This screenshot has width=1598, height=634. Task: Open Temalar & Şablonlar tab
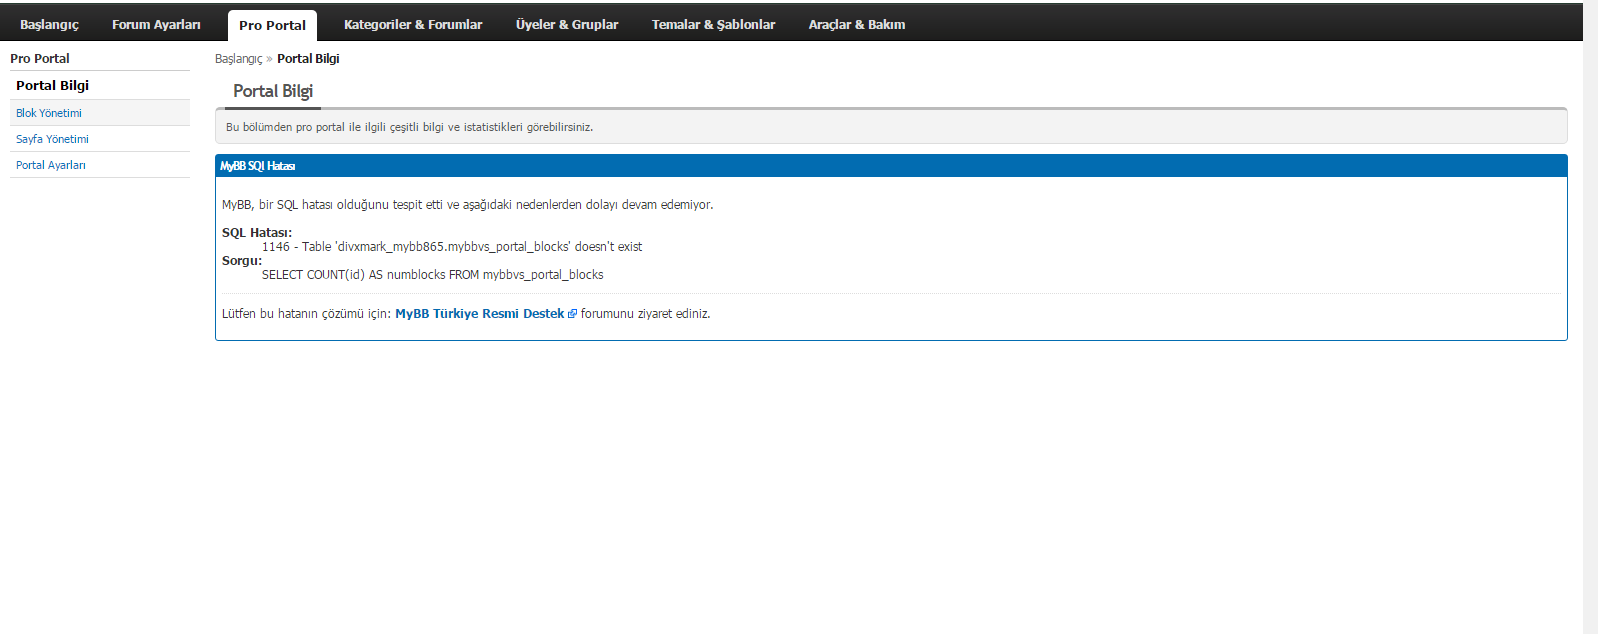[x=713, y=24]
